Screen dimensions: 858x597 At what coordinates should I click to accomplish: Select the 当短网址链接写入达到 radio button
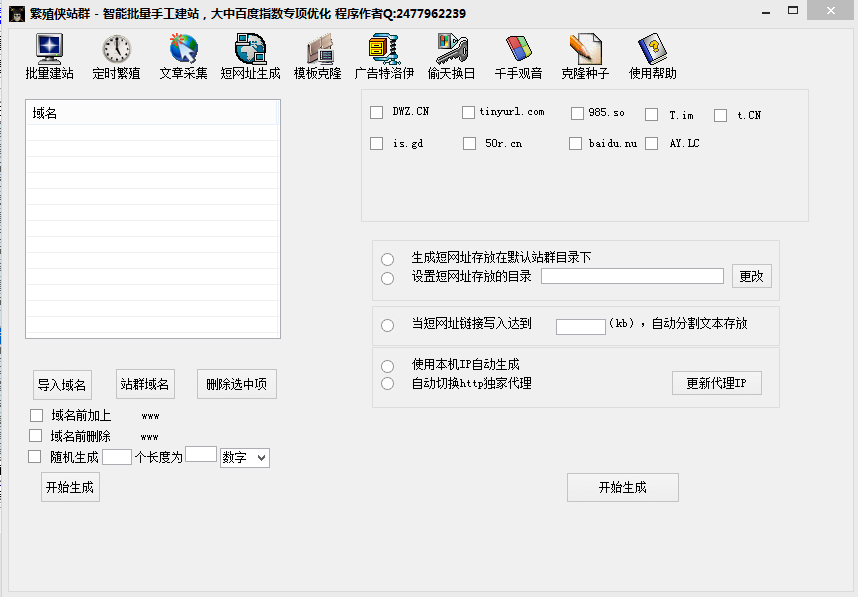coord(387,326)
